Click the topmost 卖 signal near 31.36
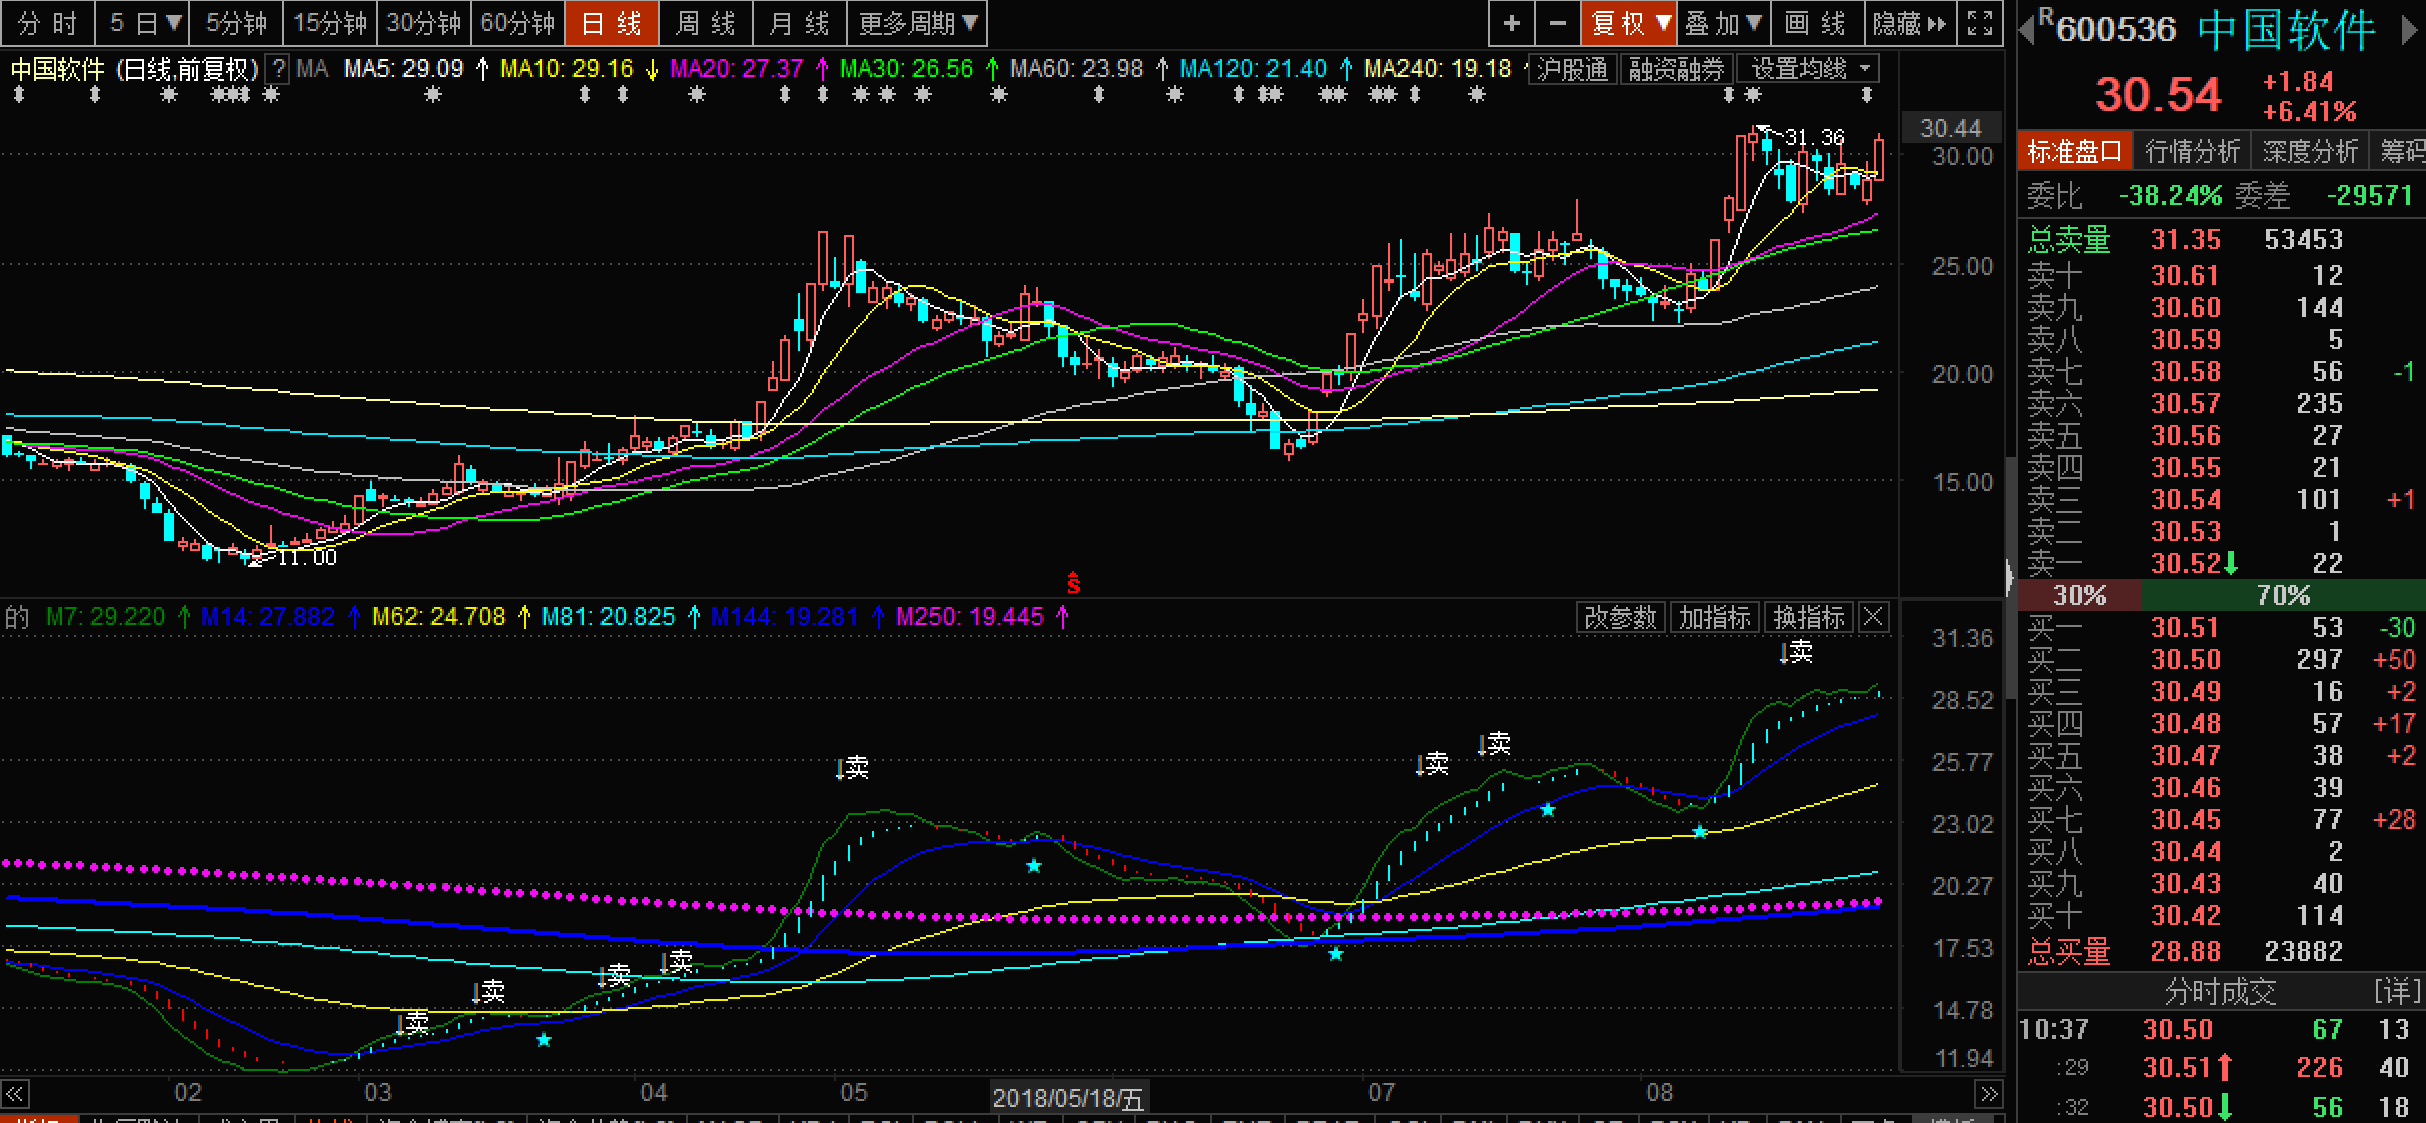This screenshot has height=1123, width=2426. [1797, 652]
